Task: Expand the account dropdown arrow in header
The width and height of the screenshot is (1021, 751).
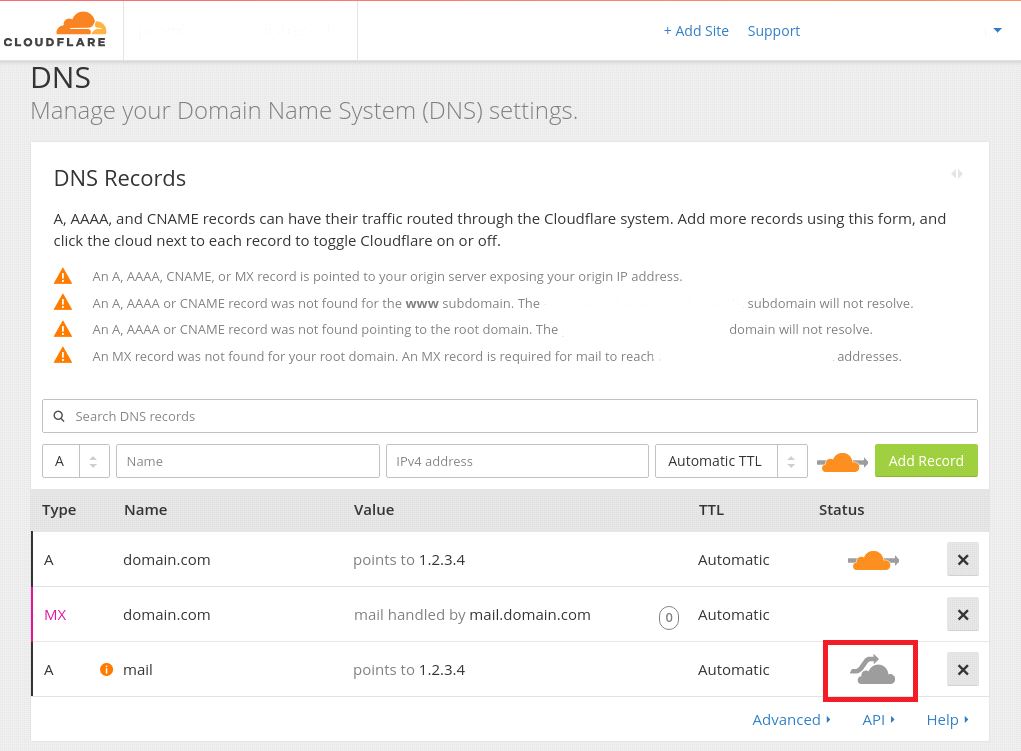Action: coord(997,31)
